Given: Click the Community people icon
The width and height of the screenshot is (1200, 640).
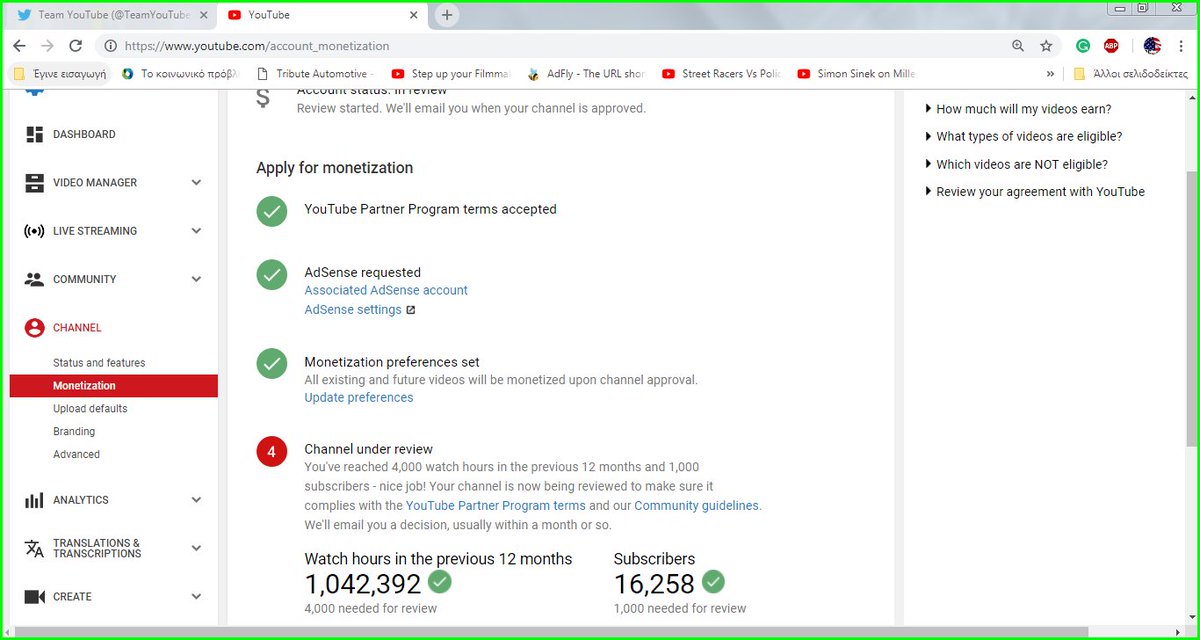Looking at the screenshot, I should click(x=35, y=280).
